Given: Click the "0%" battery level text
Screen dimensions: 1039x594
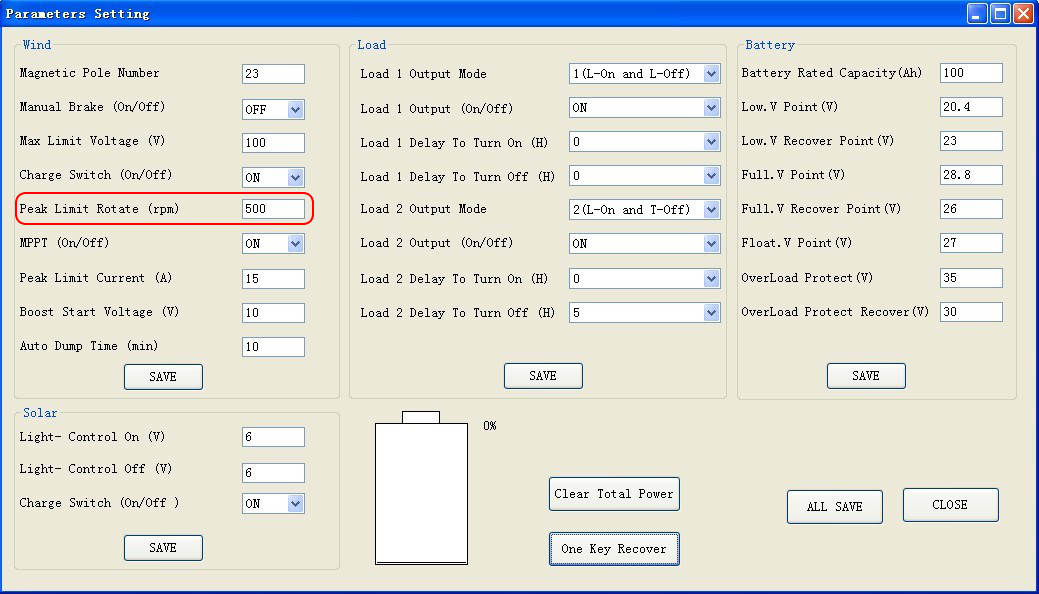Looking at the screenshot, I should (x=490, y=426).
